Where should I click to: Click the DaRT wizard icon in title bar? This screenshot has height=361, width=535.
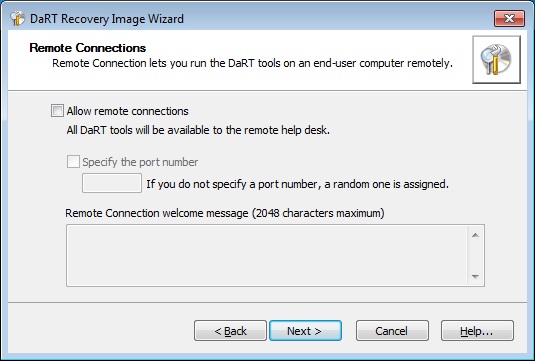(x=17, y=18)
